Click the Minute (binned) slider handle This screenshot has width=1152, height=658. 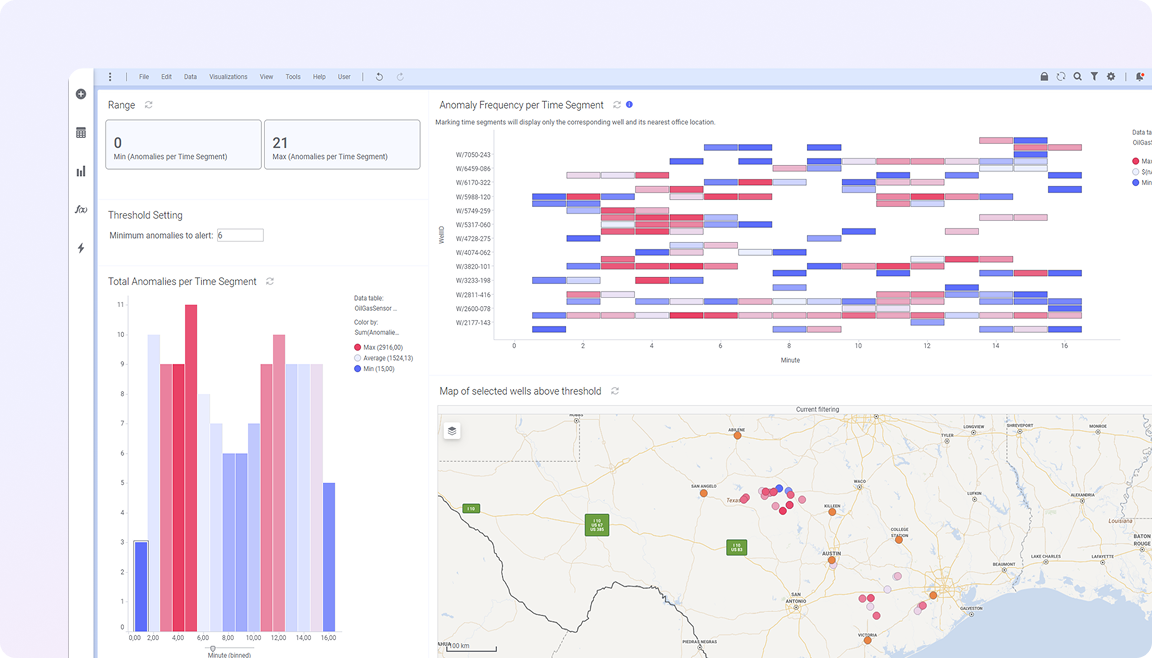coord(212,648)
